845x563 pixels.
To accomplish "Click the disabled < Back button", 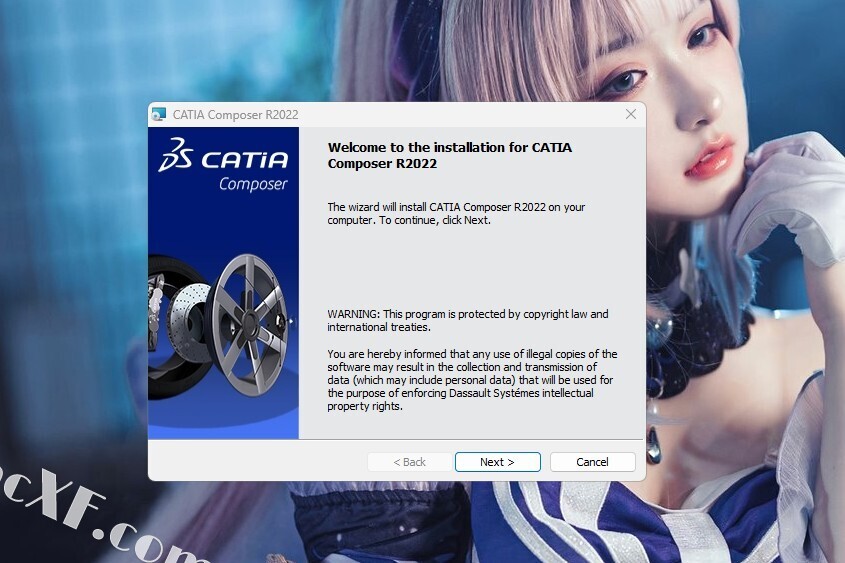I will pos(410,462).
